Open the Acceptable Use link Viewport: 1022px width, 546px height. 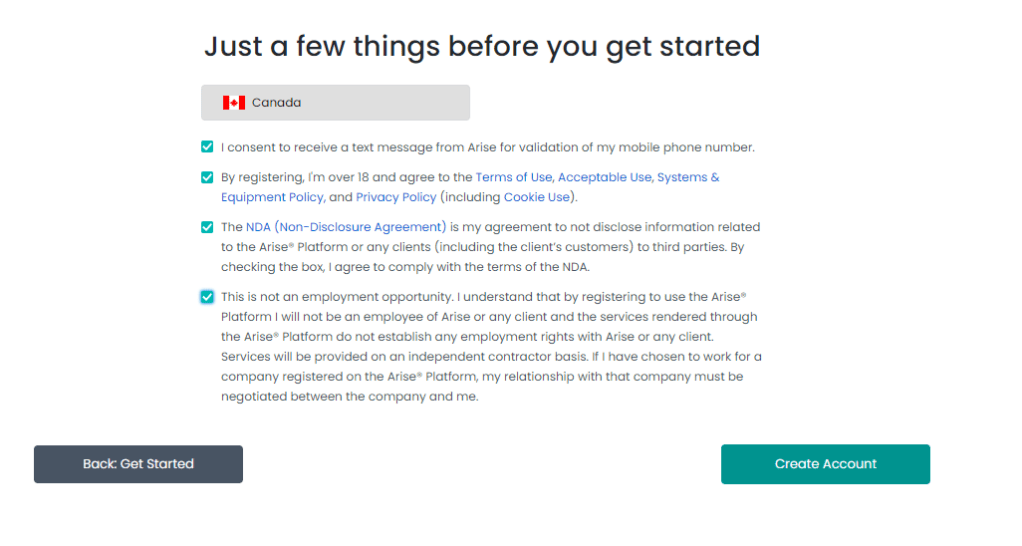click(605, 178)
